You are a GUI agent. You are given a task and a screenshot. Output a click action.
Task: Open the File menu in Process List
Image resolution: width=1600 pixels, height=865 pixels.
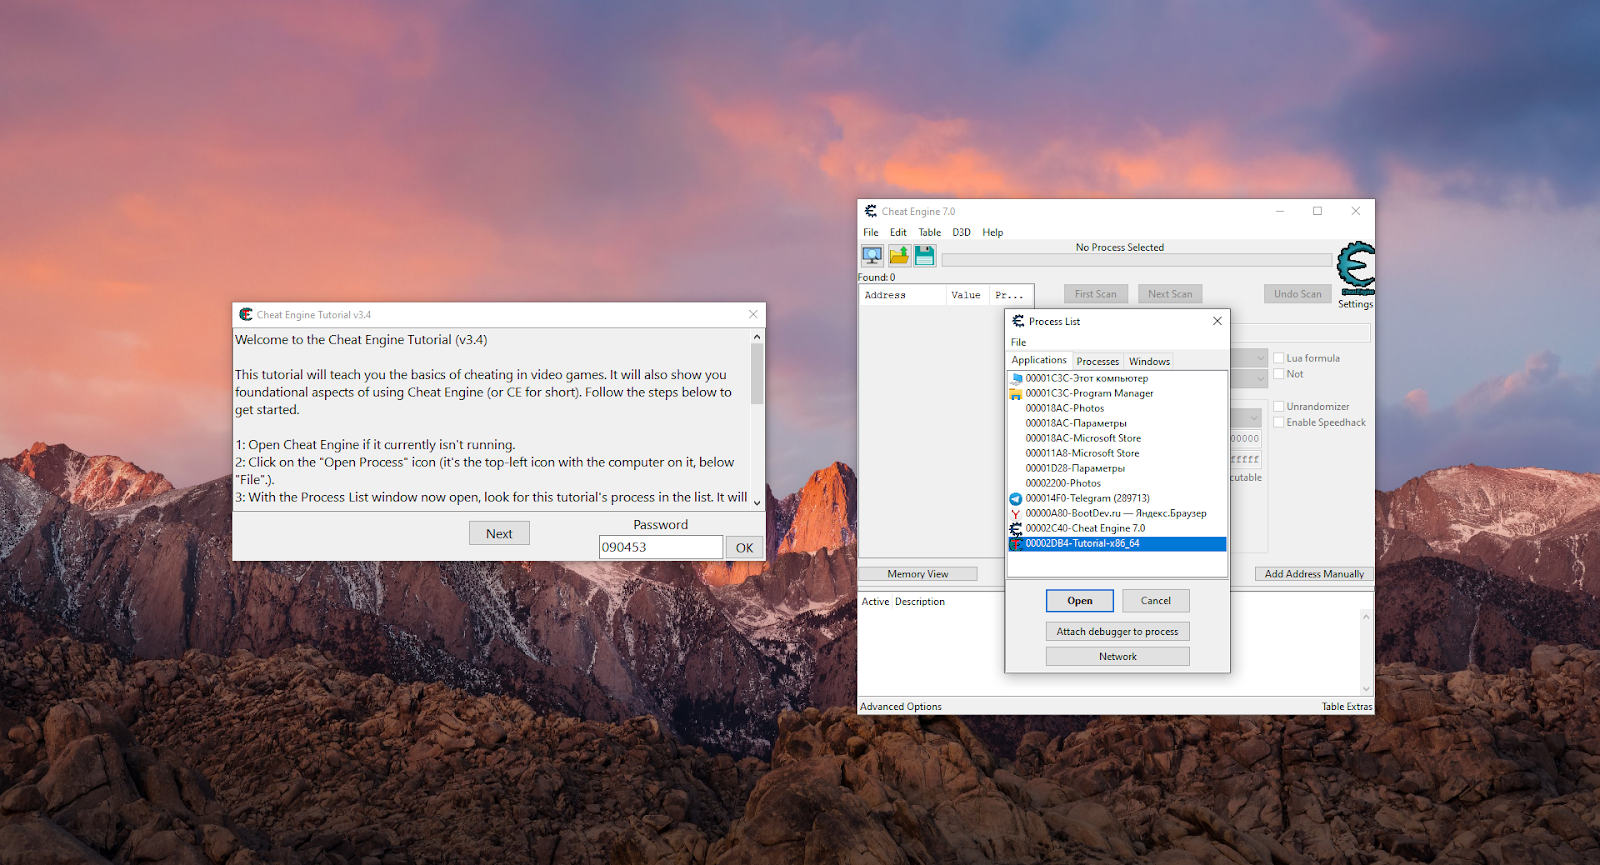[x=1018, y=342]
